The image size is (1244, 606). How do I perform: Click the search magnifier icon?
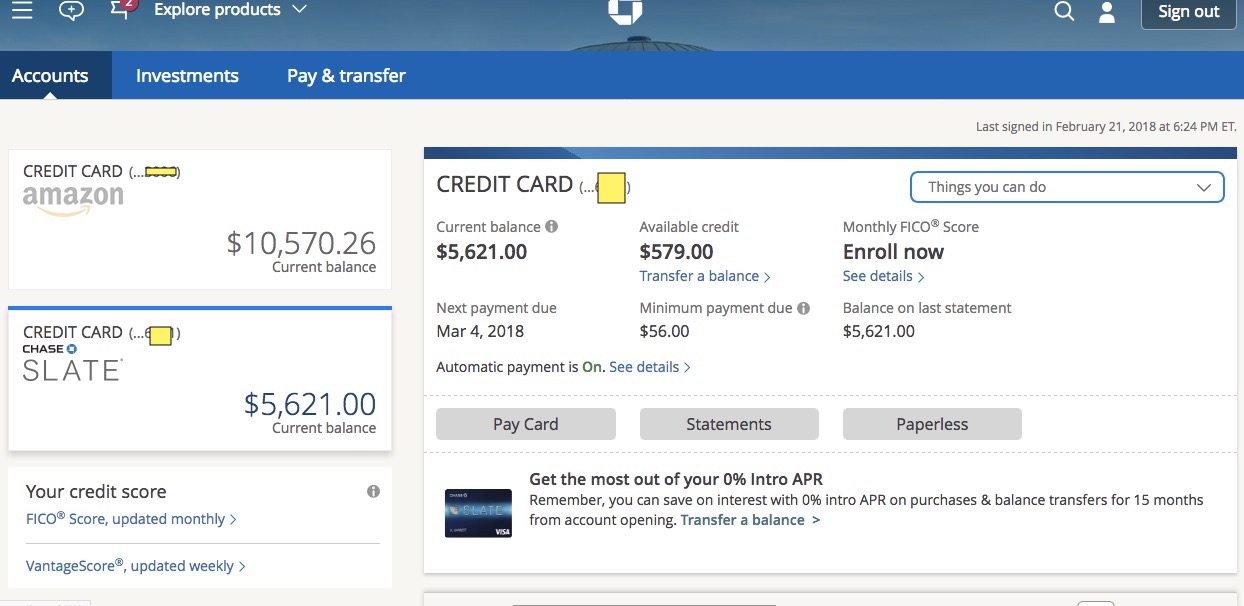point(1065,12)
